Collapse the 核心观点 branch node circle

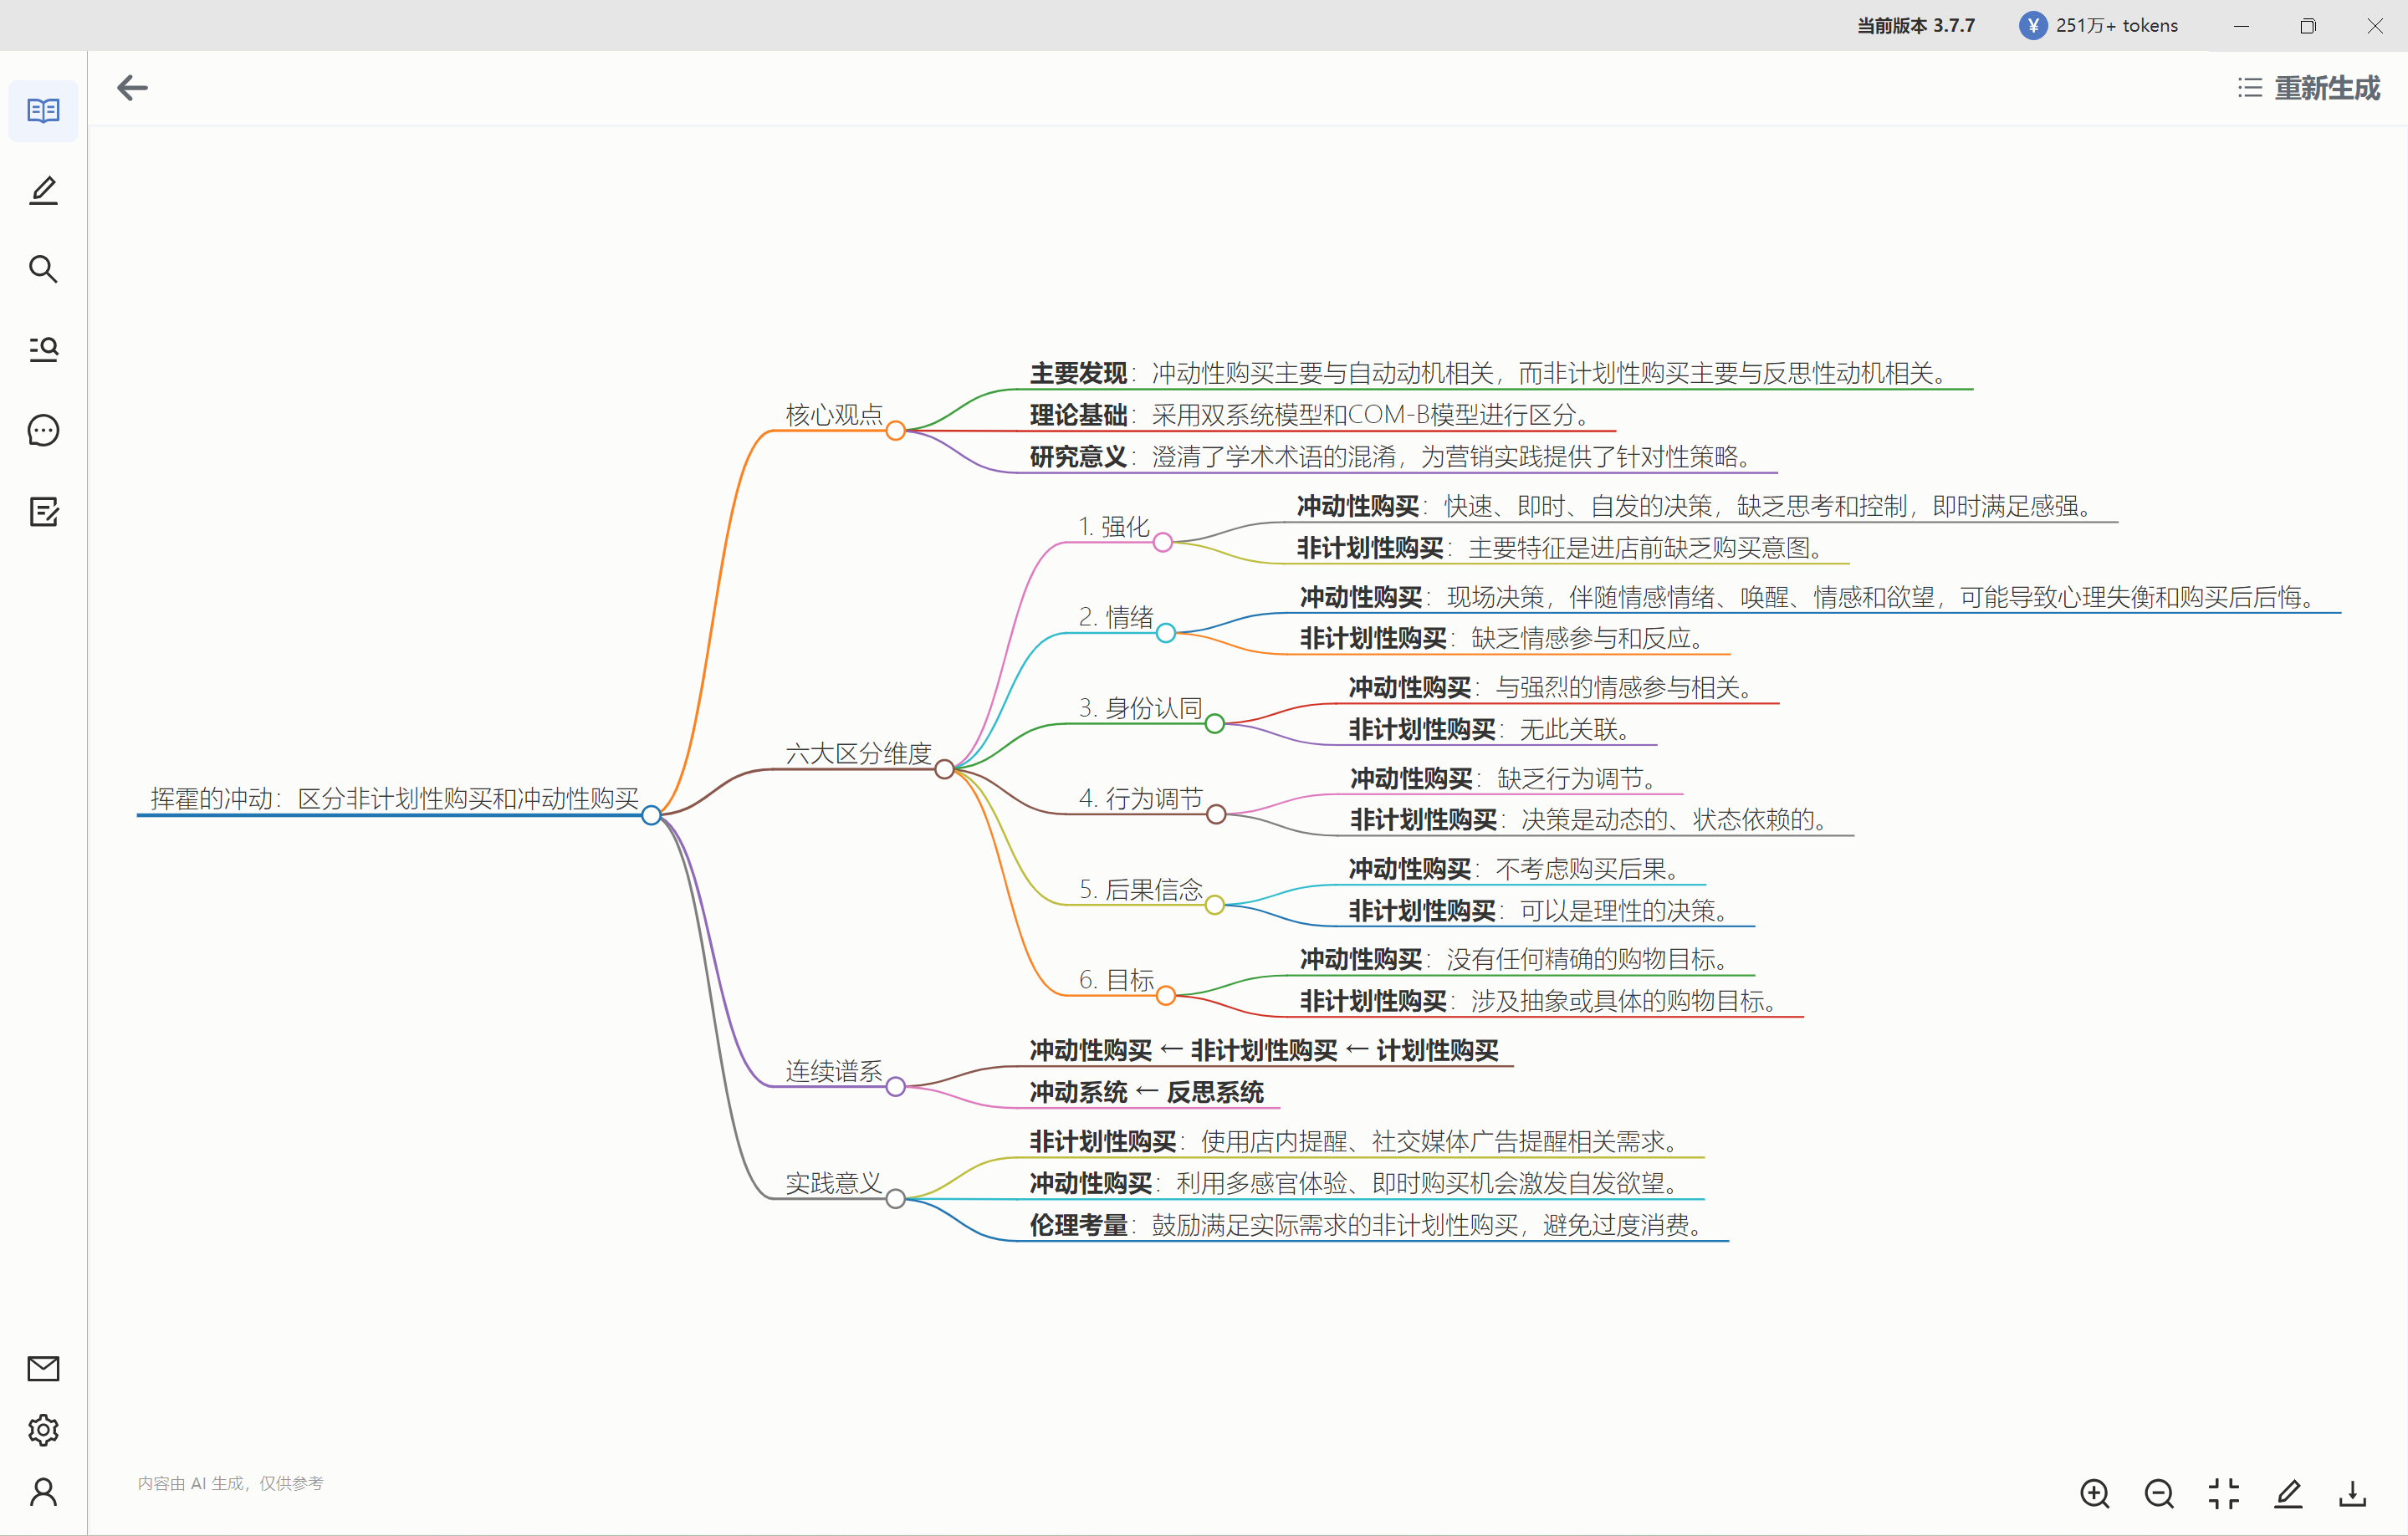[896, 431]
